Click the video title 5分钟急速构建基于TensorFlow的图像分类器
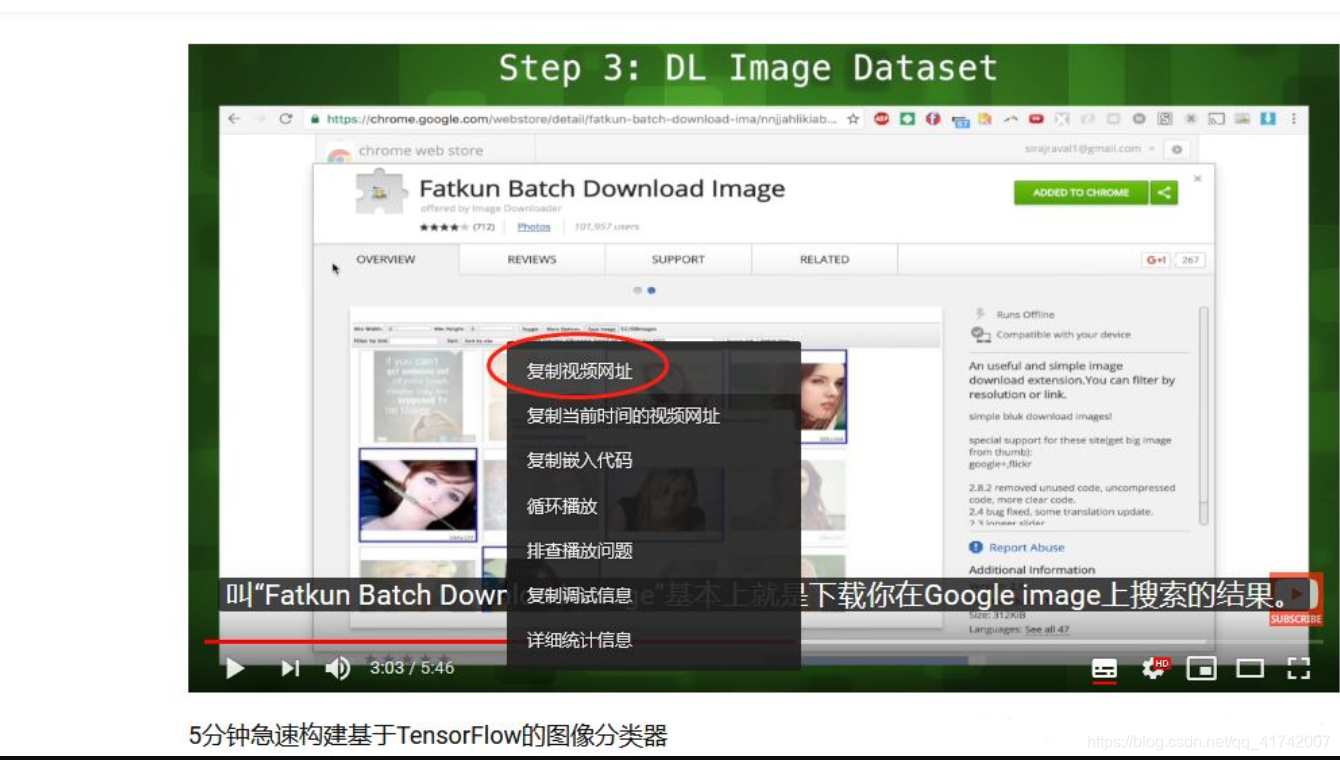Image resolution: width=1340 pixels, height=760 pixels. (428, 736)
